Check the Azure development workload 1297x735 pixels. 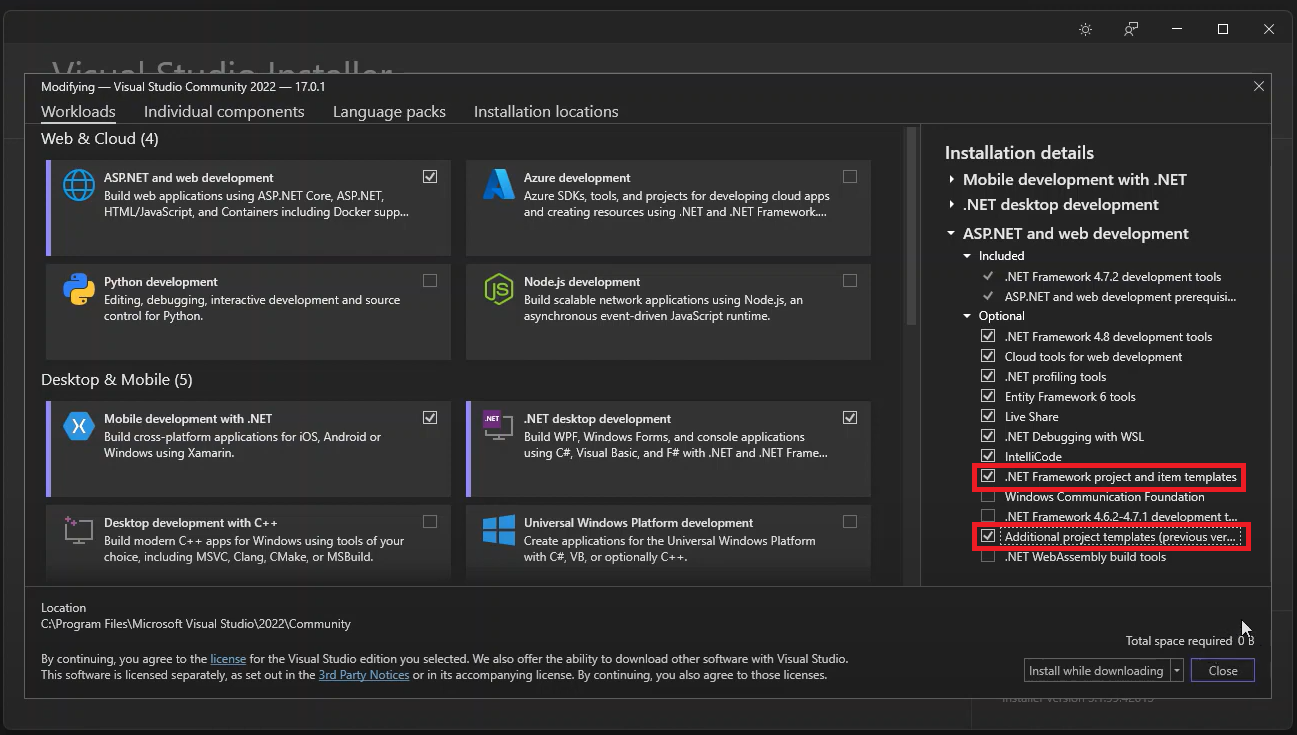(x=850, y=177)
